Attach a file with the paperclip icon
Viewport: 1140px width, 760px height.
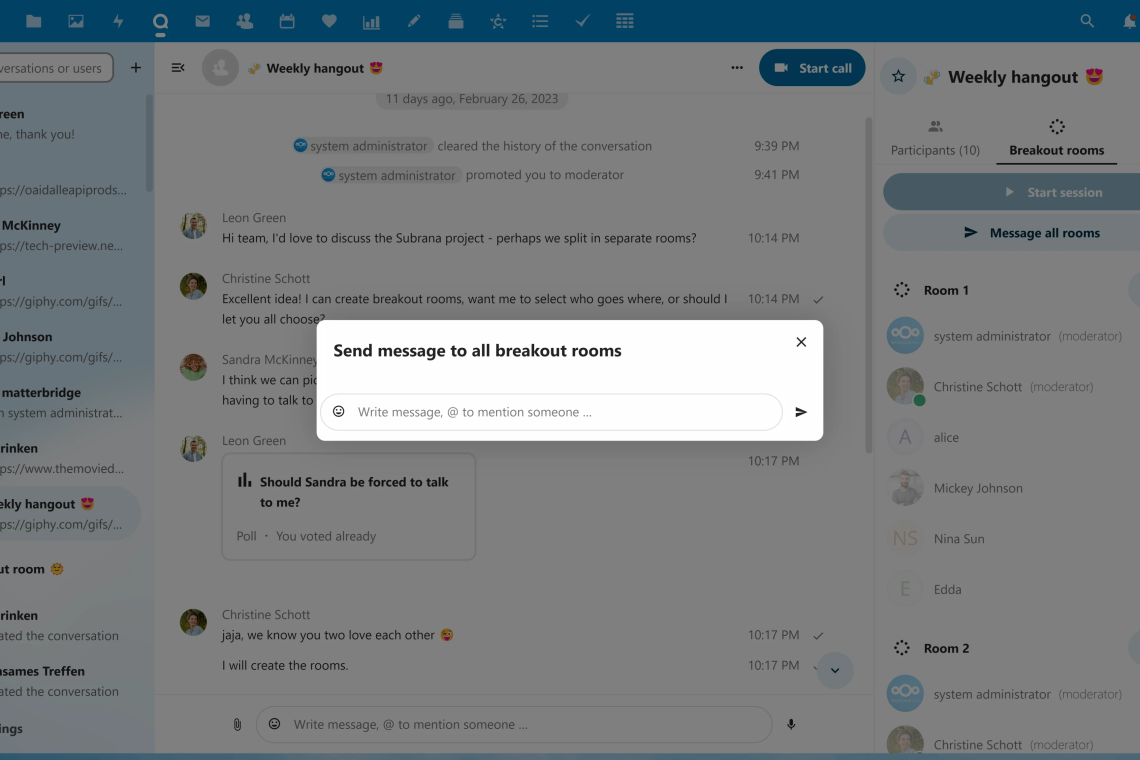[x=237, y=725]
